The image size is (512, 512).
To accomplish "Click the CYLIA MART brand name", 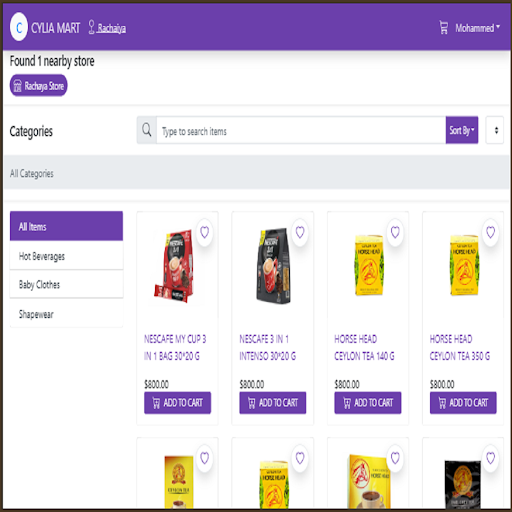I will point(56,28).
